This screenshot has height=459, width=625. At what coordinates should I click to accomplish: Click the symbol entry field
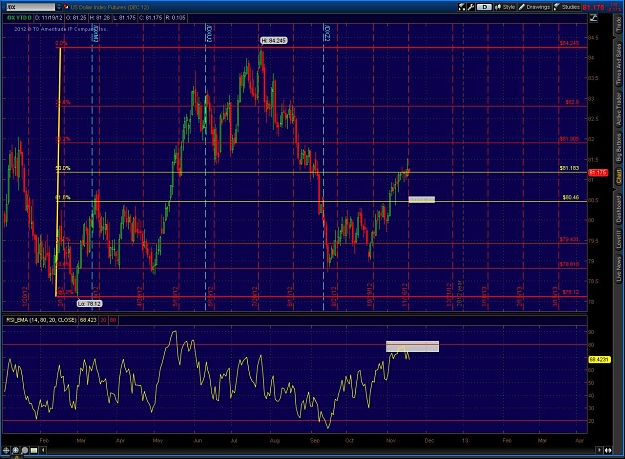(31, 7)
